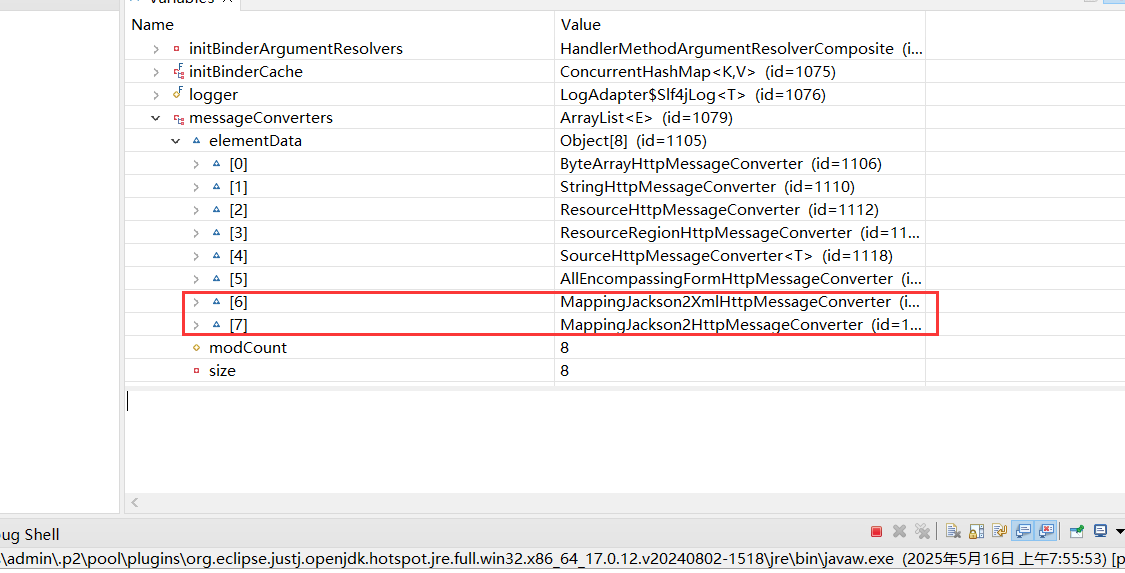Click value LogAdapter$Slf4jLog<T> (id=1076)
The image size is (1125, 573).
(692, 95)
